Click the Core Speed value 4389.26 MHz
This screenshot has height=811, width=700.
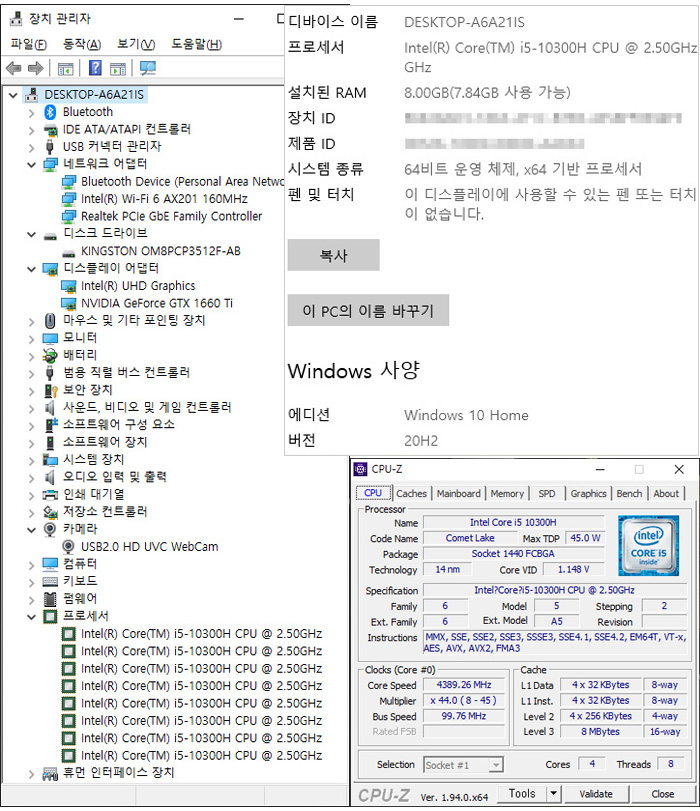(464, 685)
